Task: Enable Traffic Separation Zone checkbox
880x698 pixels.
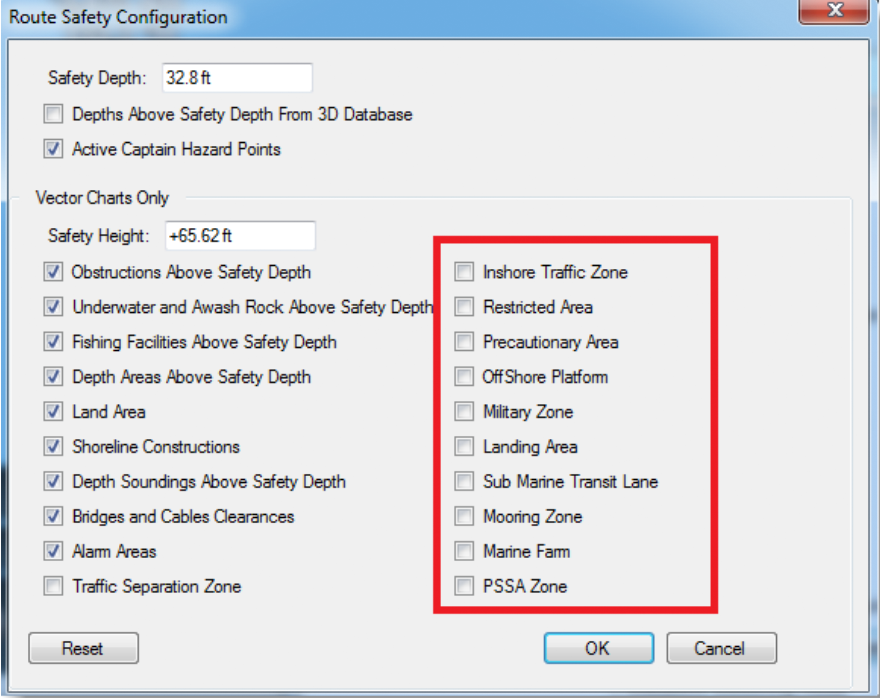Action: (x=53, y=586)
